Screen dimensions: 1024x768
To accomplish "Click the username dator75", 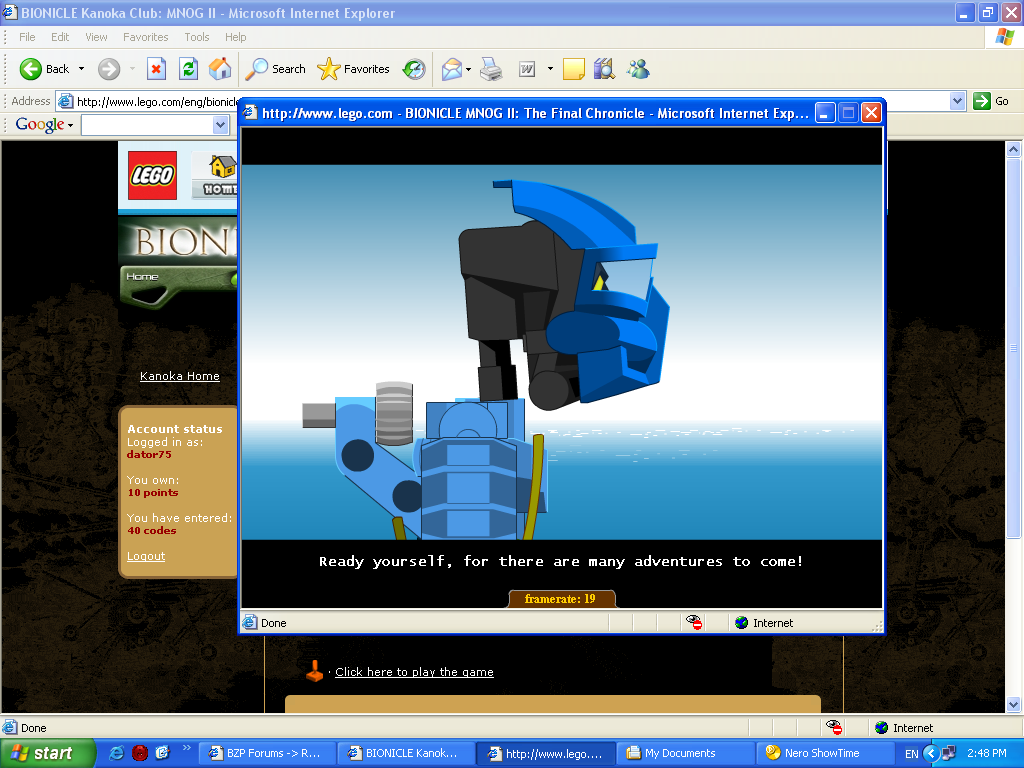I will point(149,455).
